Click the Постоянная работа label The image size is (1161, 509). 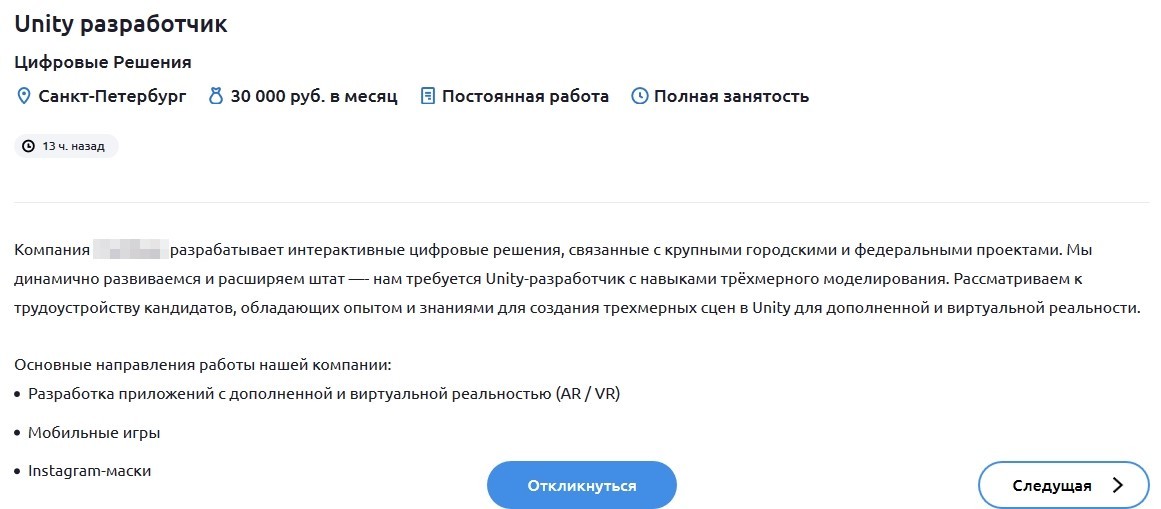525,97
